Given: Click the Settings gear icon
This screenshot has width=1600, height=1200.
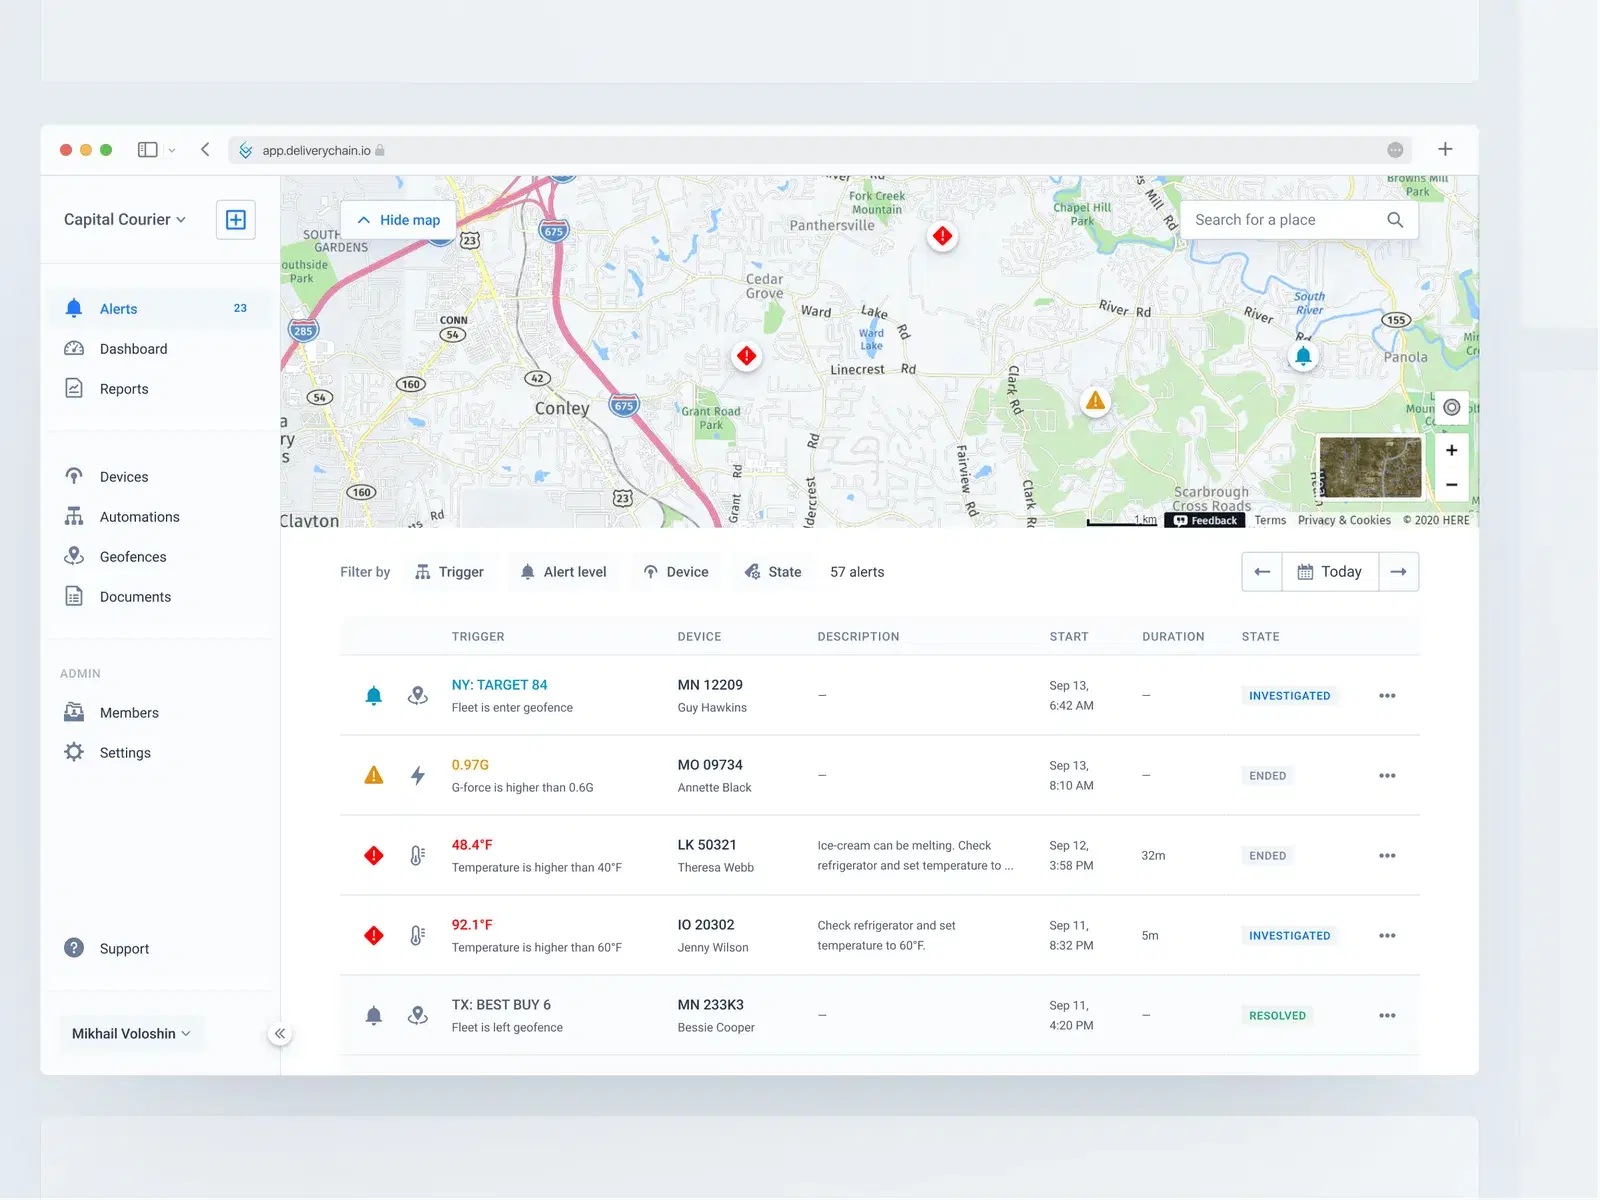Looking at the screenshot, I should 74,752.
